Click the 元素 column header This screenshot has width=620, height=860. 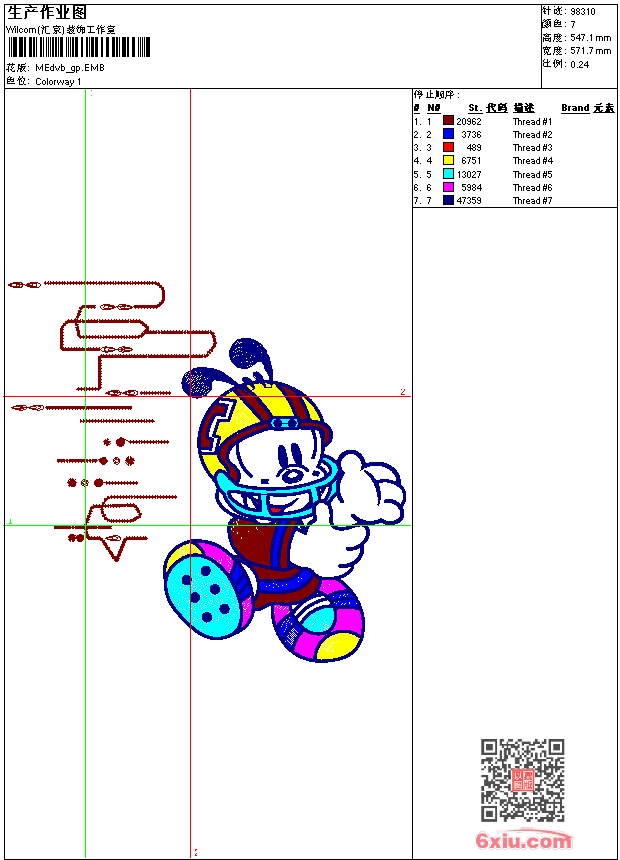604,108
